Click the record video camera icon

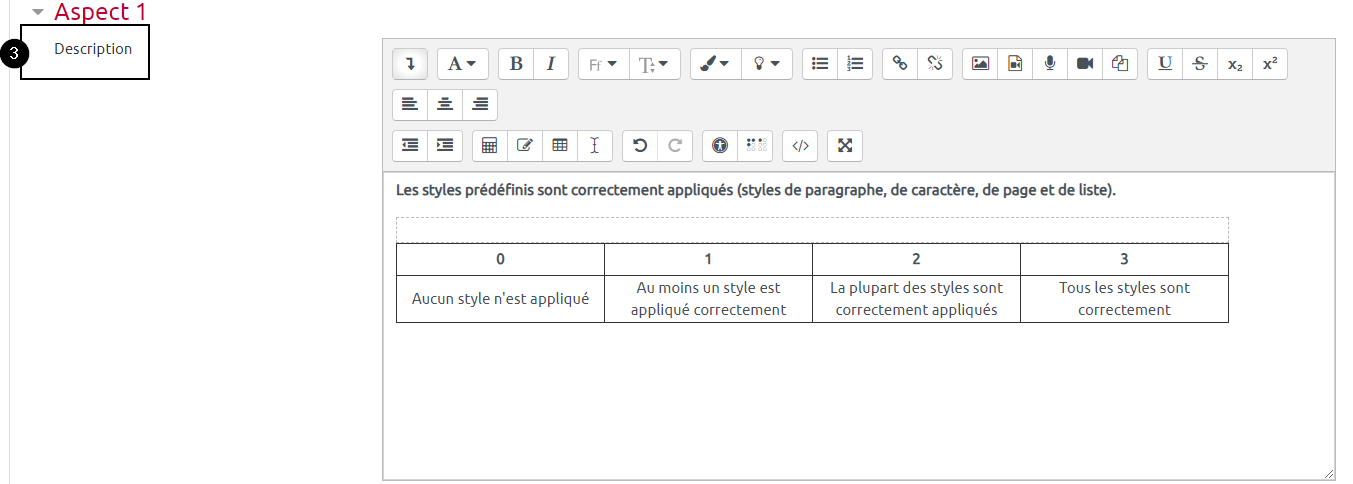1085,64
